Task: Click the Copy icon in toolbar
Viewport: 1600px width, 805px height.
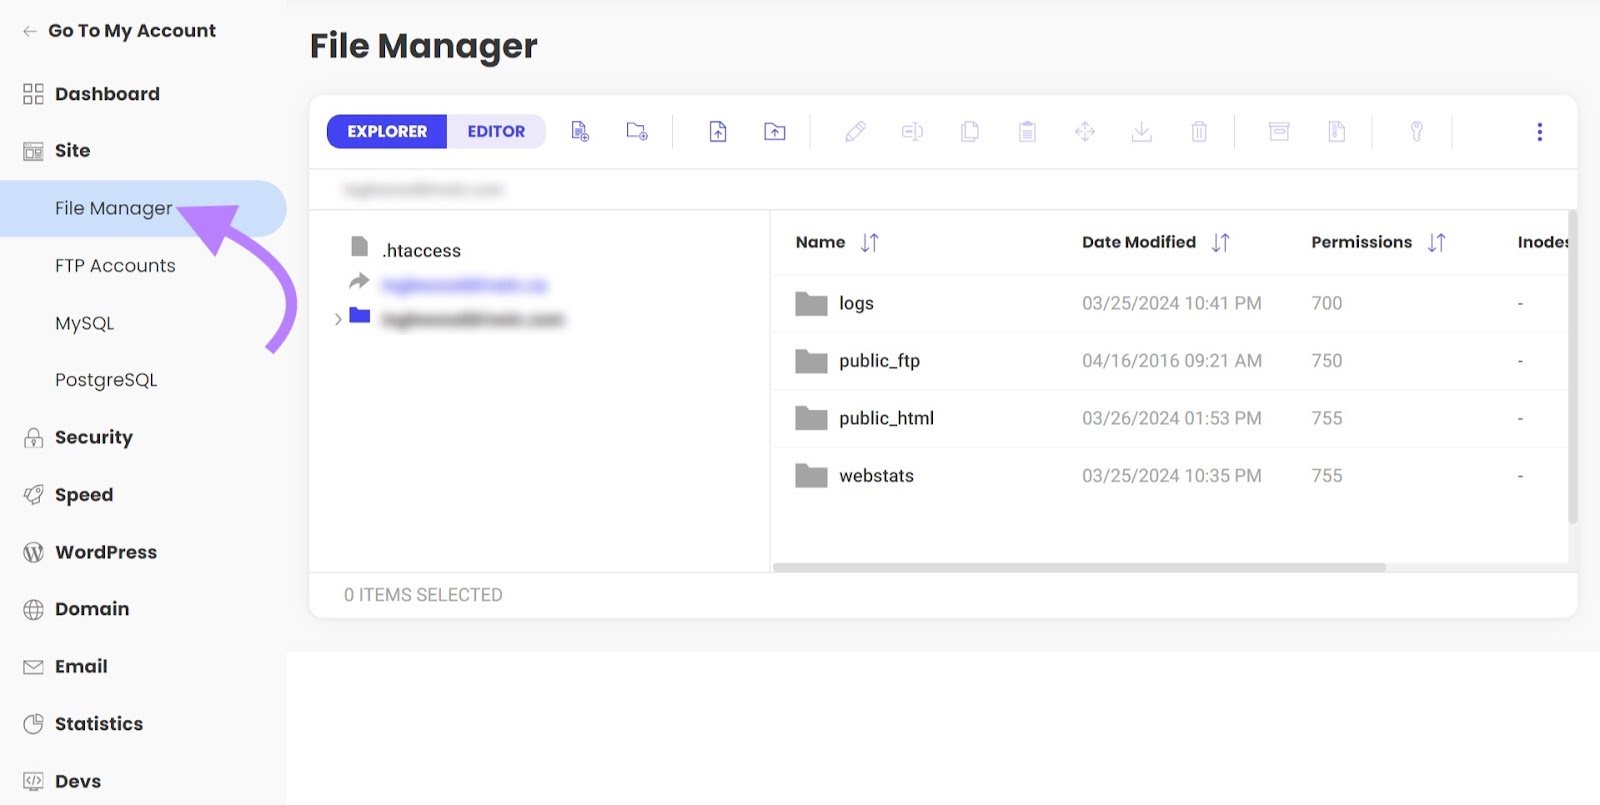Action: (970, 131)
